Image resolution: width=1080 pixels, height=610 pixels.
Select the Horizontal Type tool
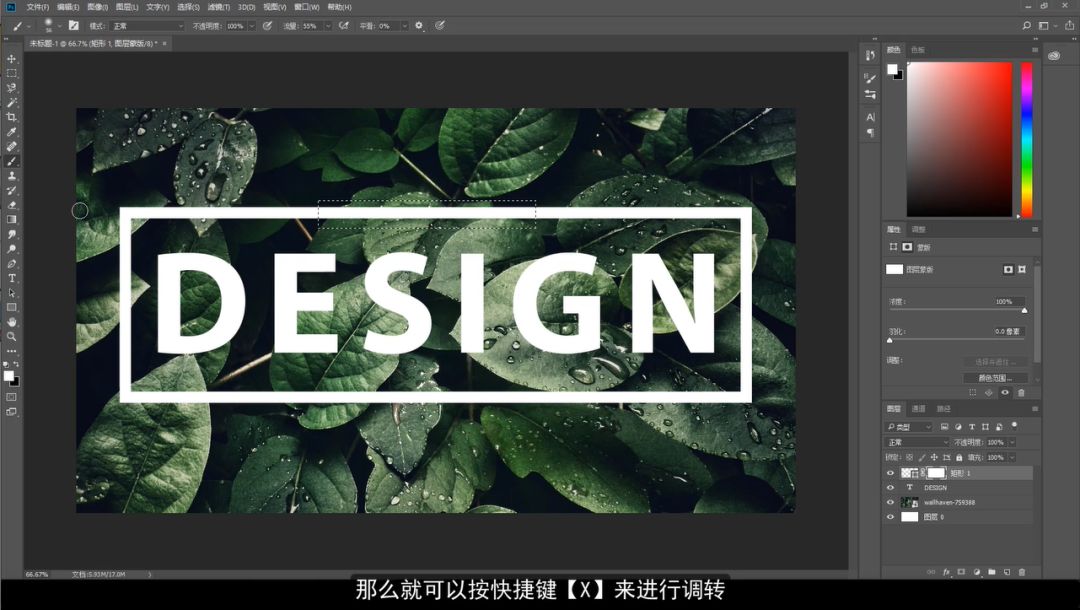click(x=12, y=278)
